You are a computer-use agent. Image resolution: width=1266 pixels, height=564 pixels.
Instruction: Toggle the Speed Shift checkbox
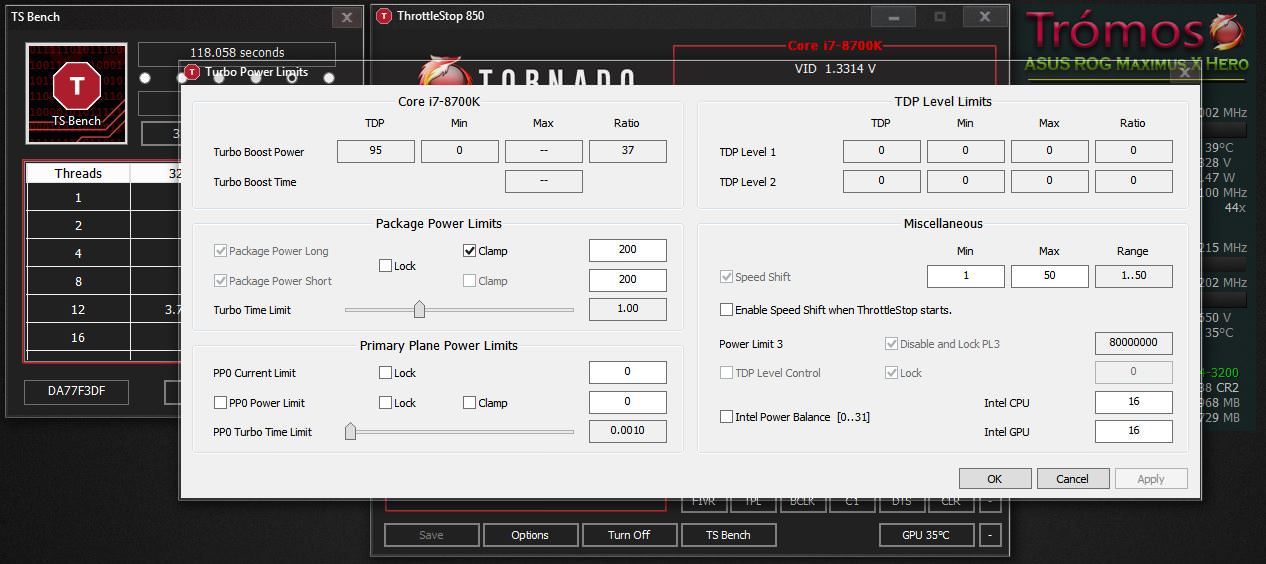pos(726,277)
